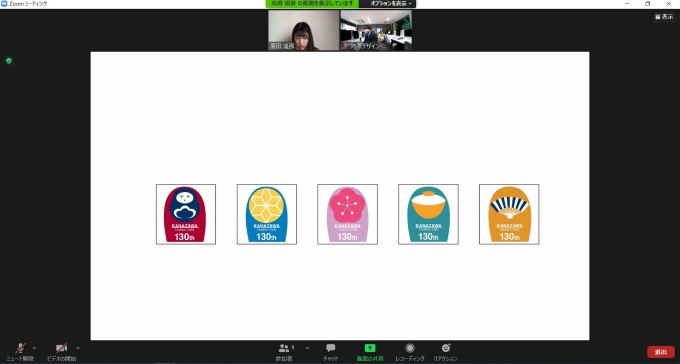Open the chat icon

pyautogui.click(x=330, y=348)
